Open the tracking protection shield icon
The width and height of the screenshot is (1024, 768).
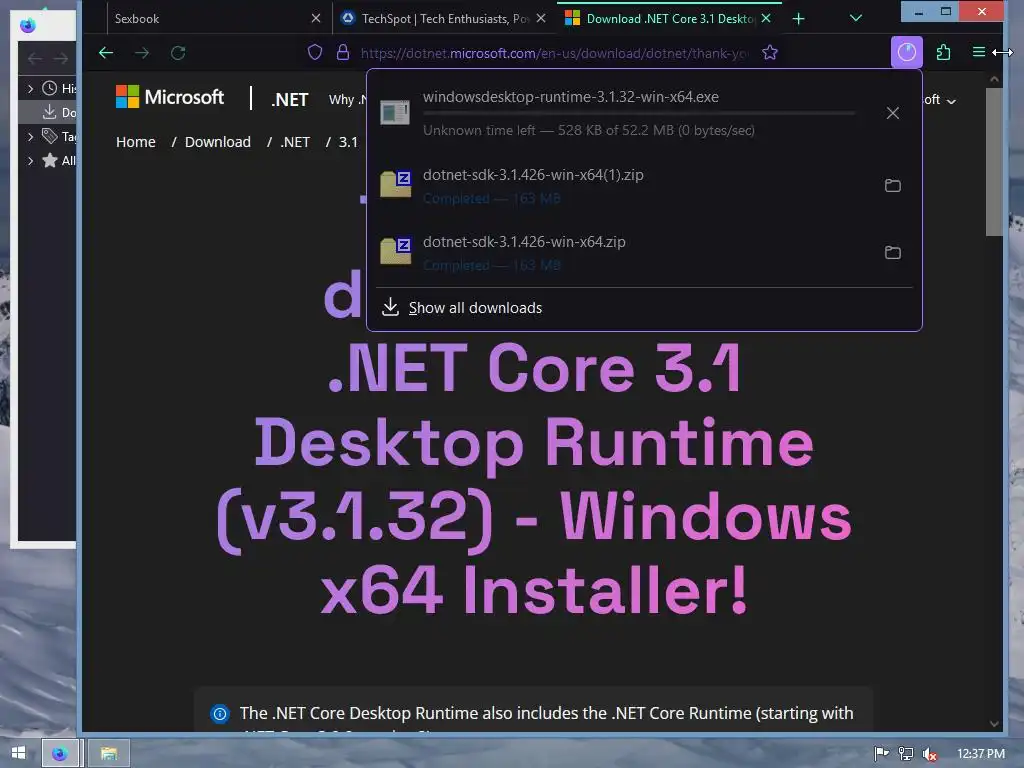pos(315,53)
